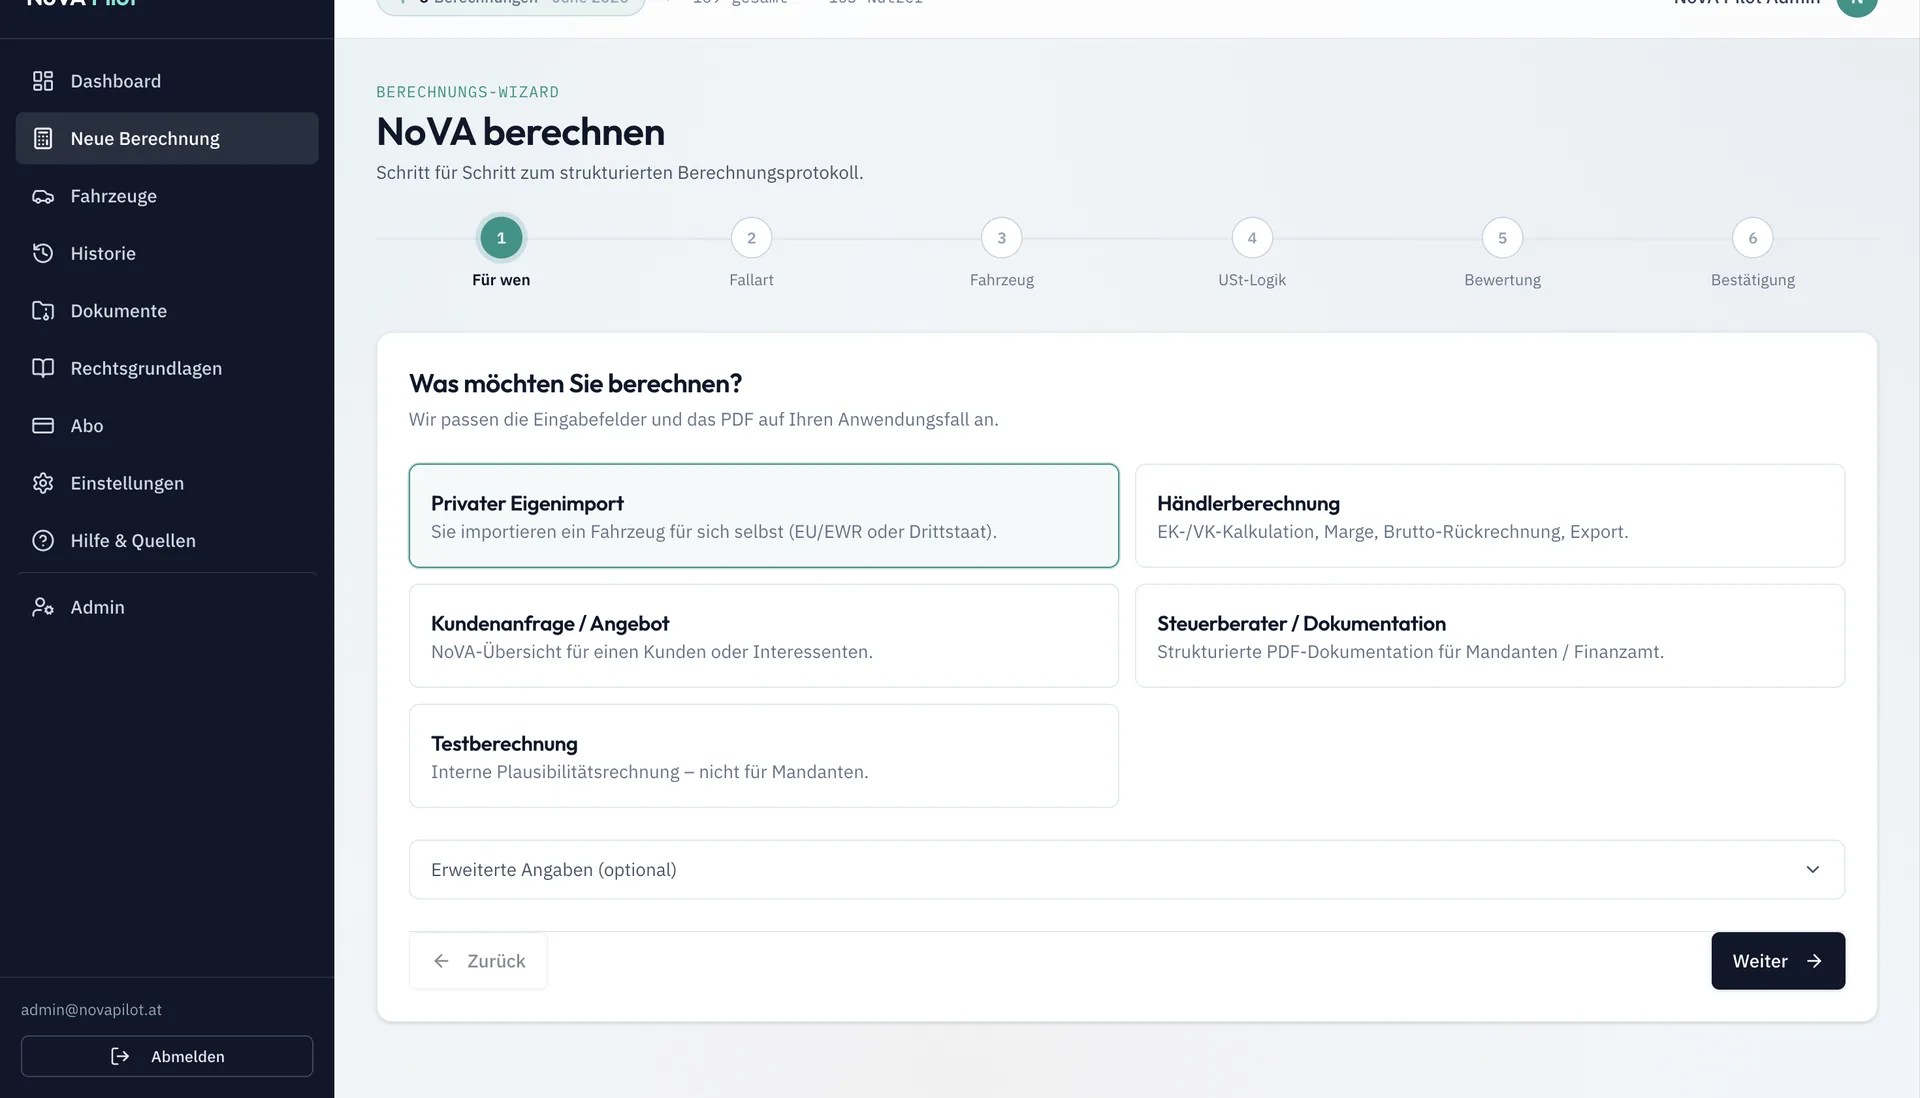This screenshot has width=1920, height=1098.
Task: Click the left arrow icon in Zurück
Action: coord(441,961)
